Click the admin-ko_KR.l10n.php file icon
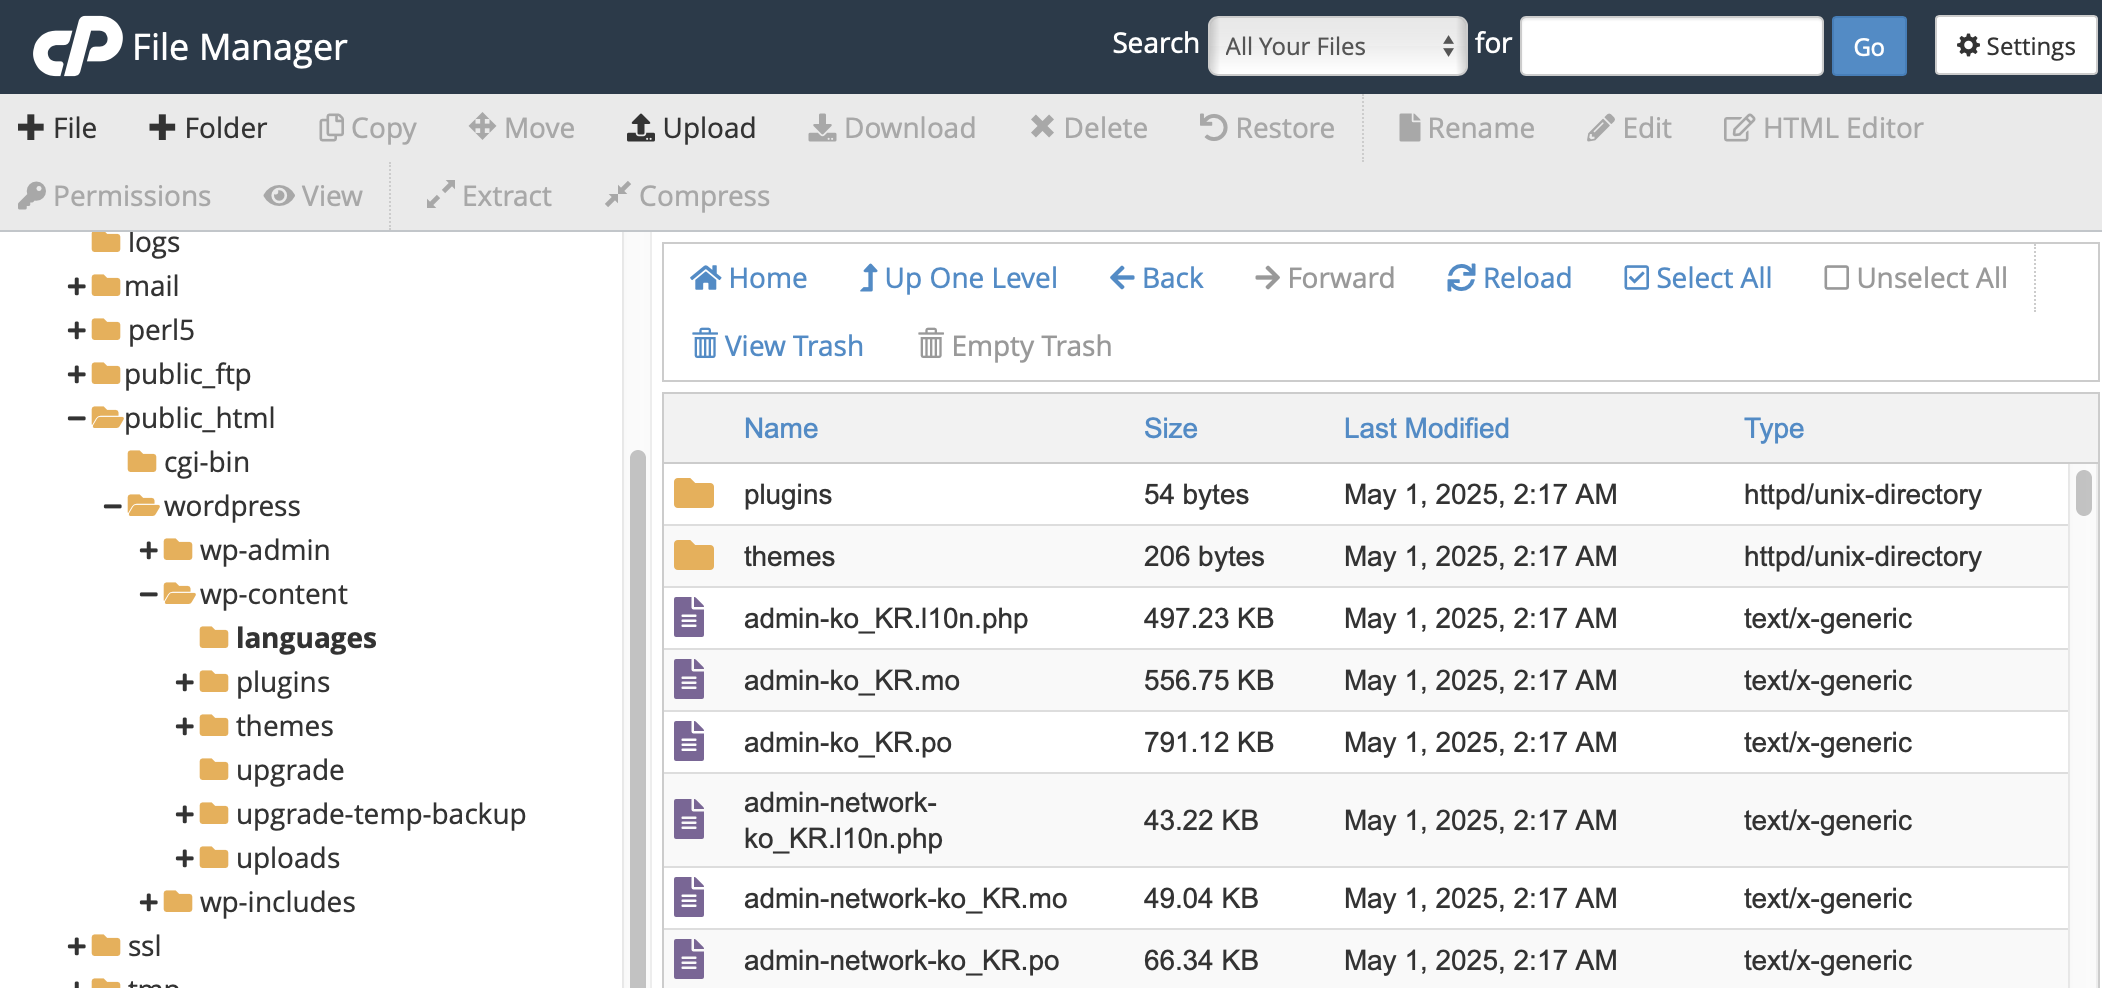 tap(689, 618)
